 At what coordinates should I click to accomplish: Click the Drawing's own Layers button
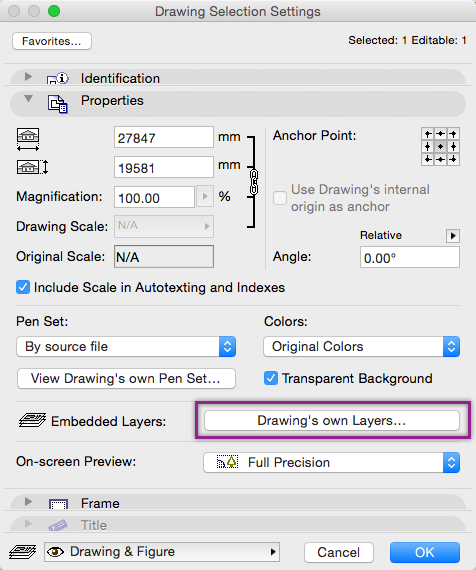(332, 421)
